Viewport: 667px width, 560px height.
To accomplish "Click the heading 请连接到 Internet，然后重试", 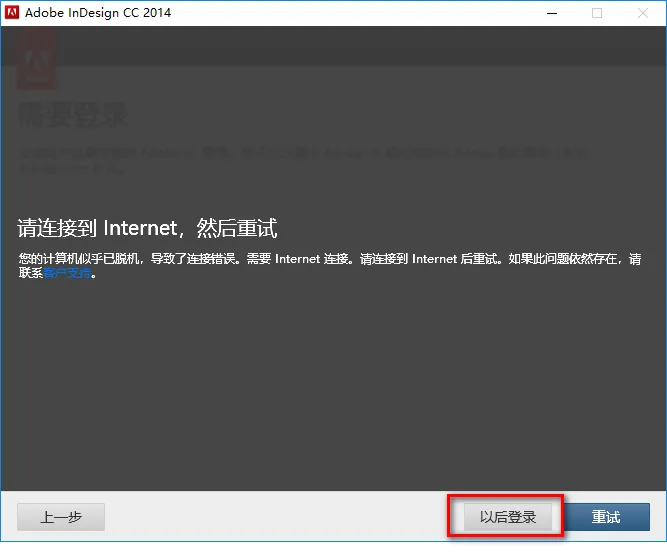I will tap(147, 228).
